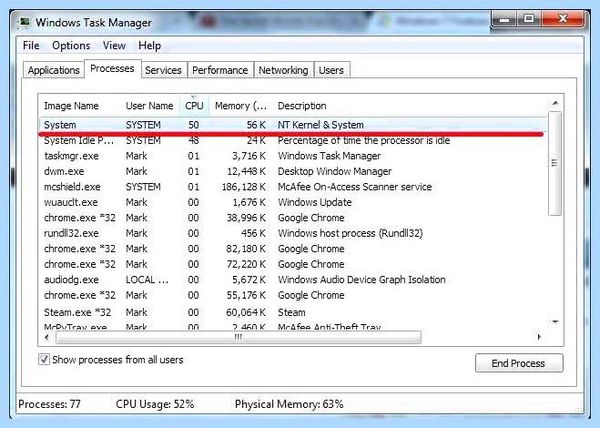Select the Steam.exe *32 process
The width and height of the screenshot is (600, 428).
pyautogui.click(x=293, y=312)
